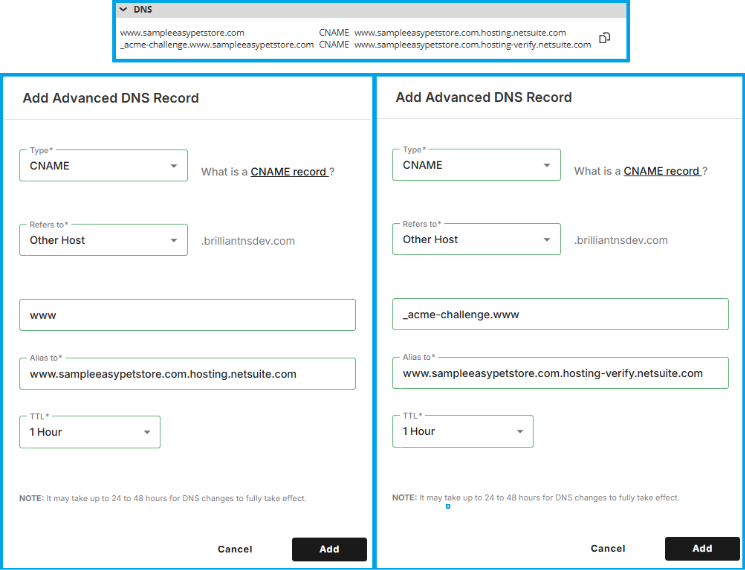
Task: Open Type dropdown in left DNS dialog
Action: [104, 166]
